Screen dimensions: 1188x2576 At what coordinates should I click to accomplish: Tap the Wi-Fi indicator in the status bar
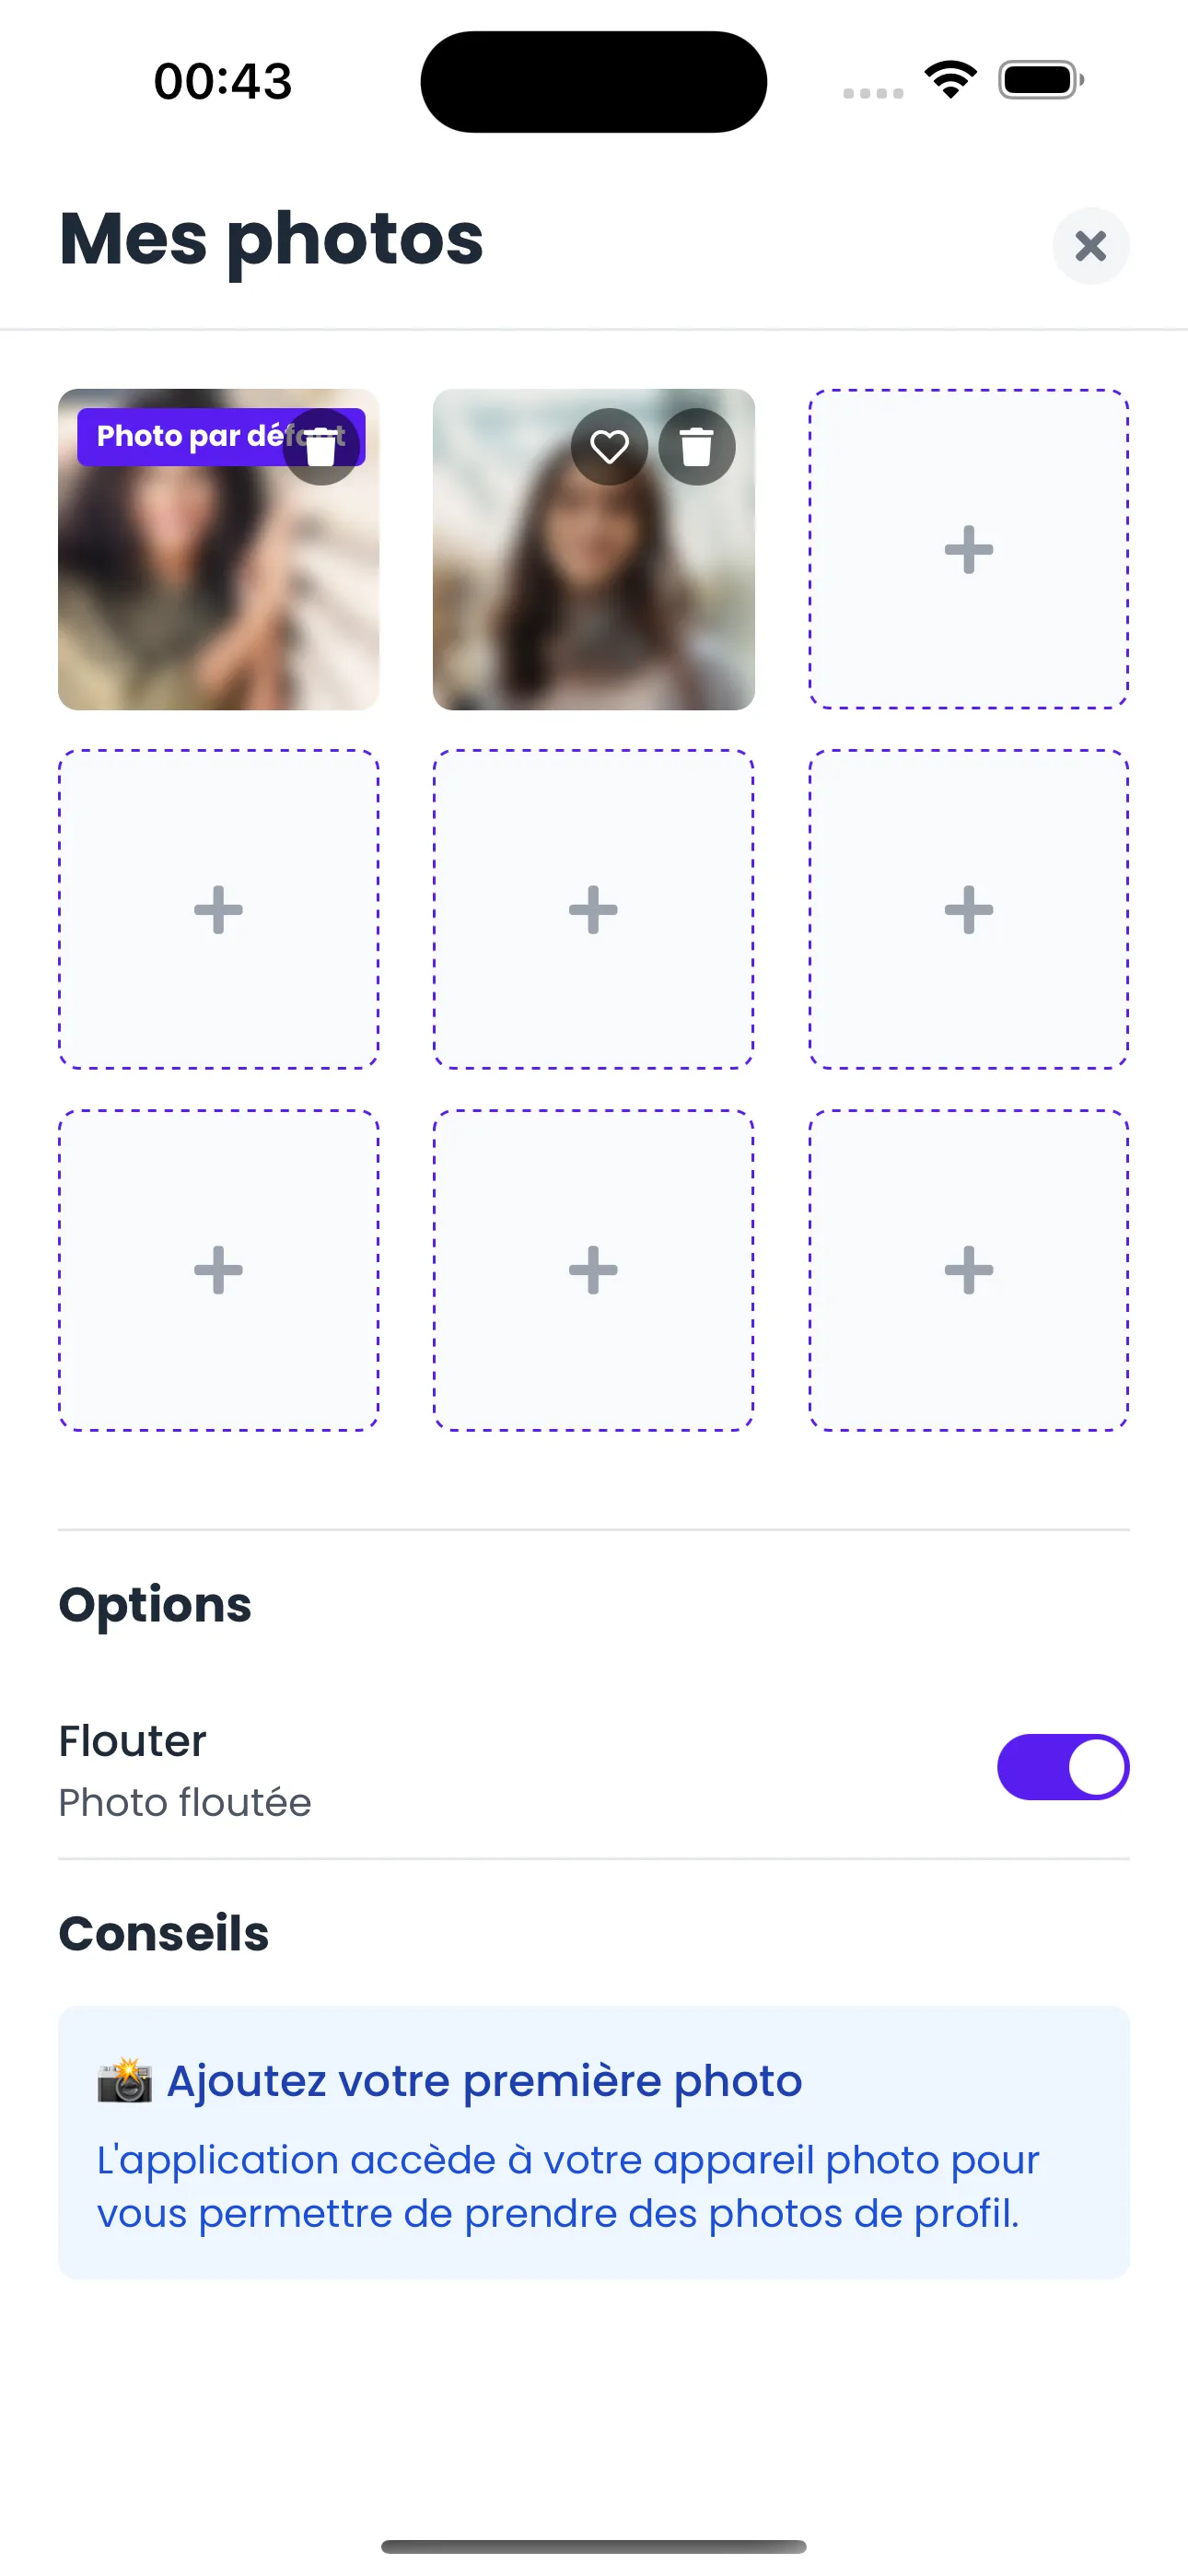pos(951,80)
